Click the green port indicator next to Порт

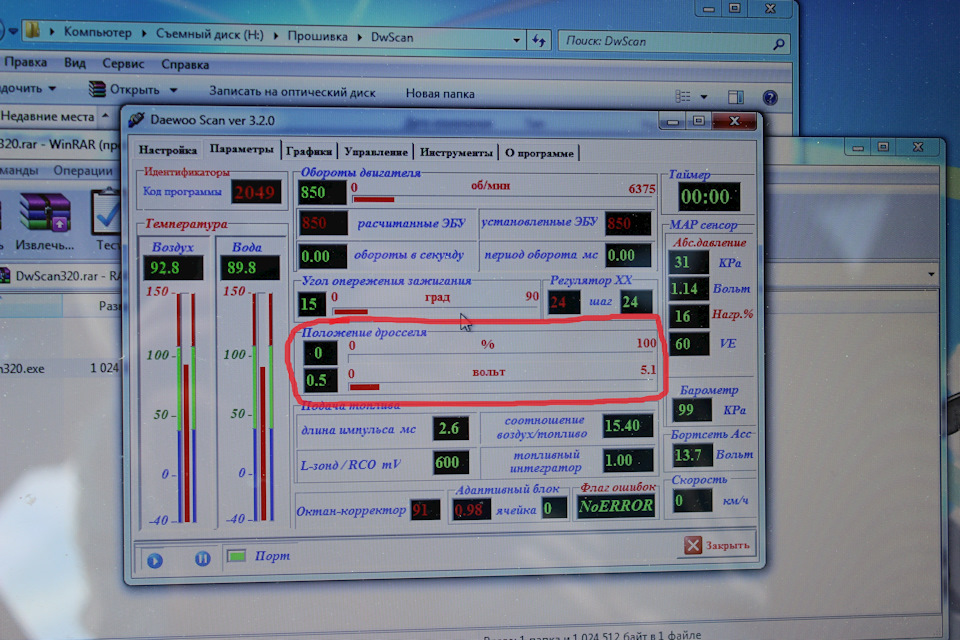coord(236,555)
